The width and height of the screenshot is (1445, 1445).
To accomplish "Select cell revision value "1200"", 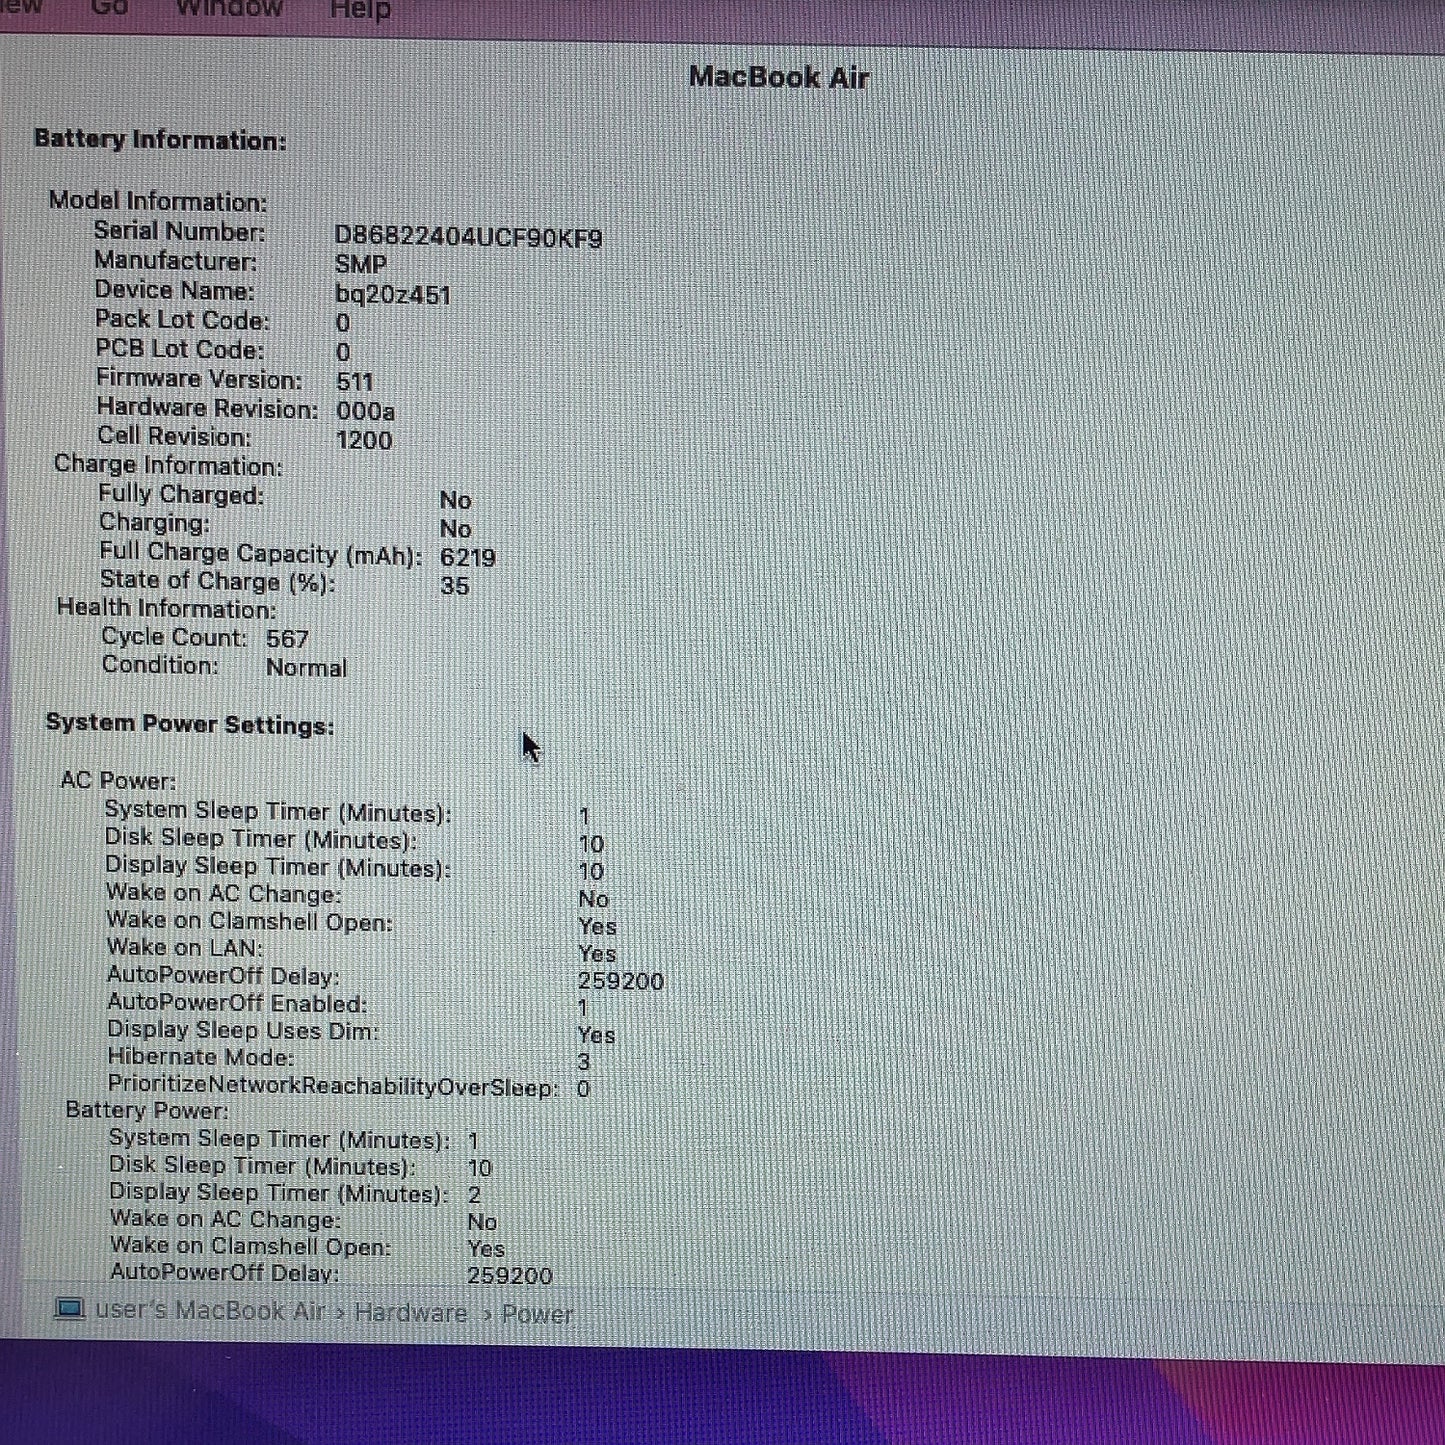I will [364, 440].
